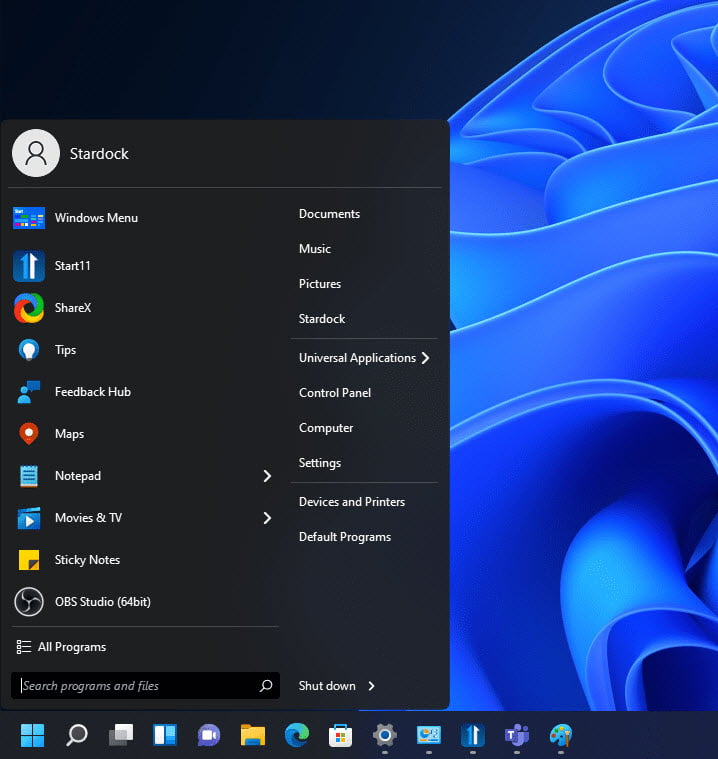Open Computer from the right column

(x=326, y=428)
